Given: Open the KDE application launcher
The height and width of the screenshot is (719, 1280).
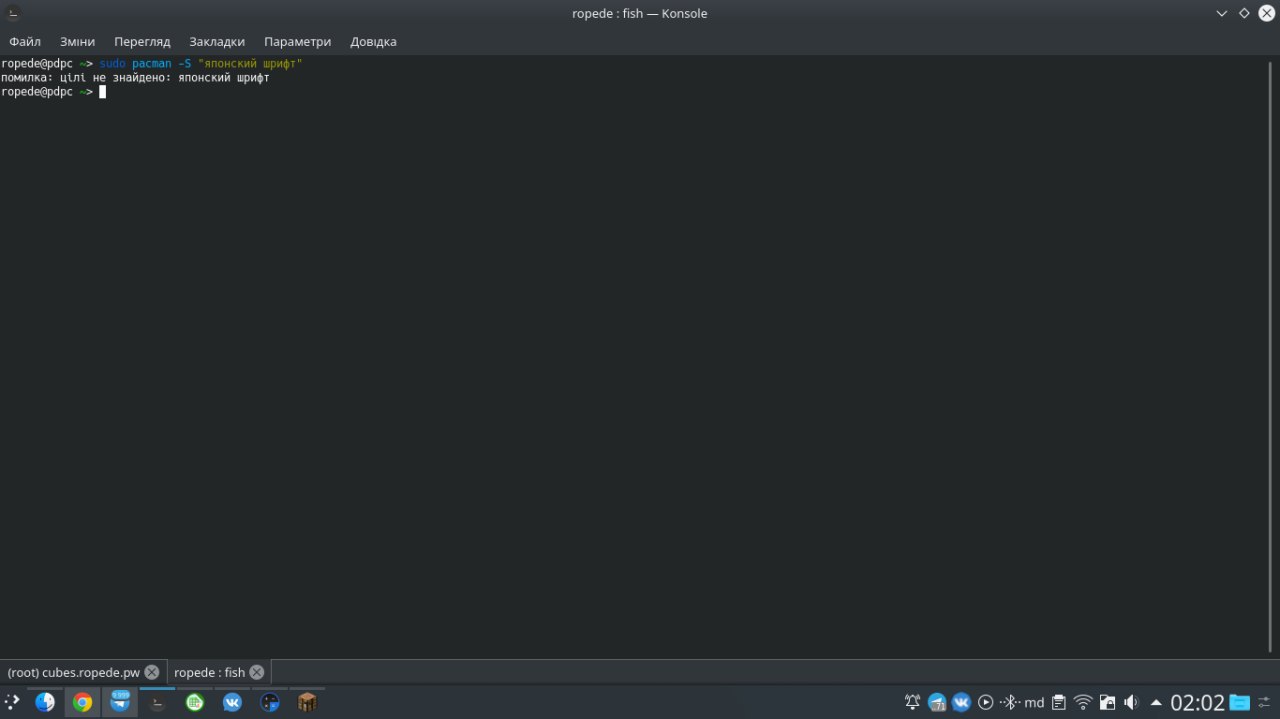Looking at the screenshot, I should [x=12, y=702].
